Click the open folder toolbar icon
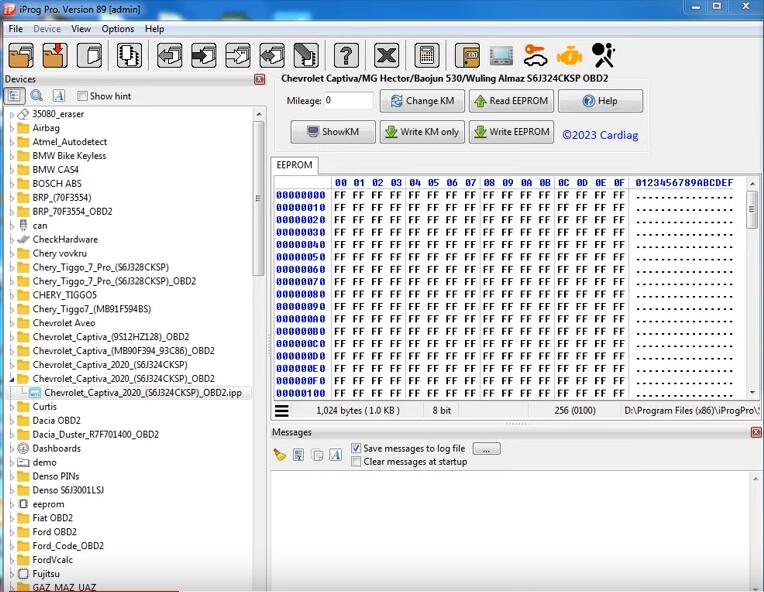764x592 pixels. tap(20, 56)
